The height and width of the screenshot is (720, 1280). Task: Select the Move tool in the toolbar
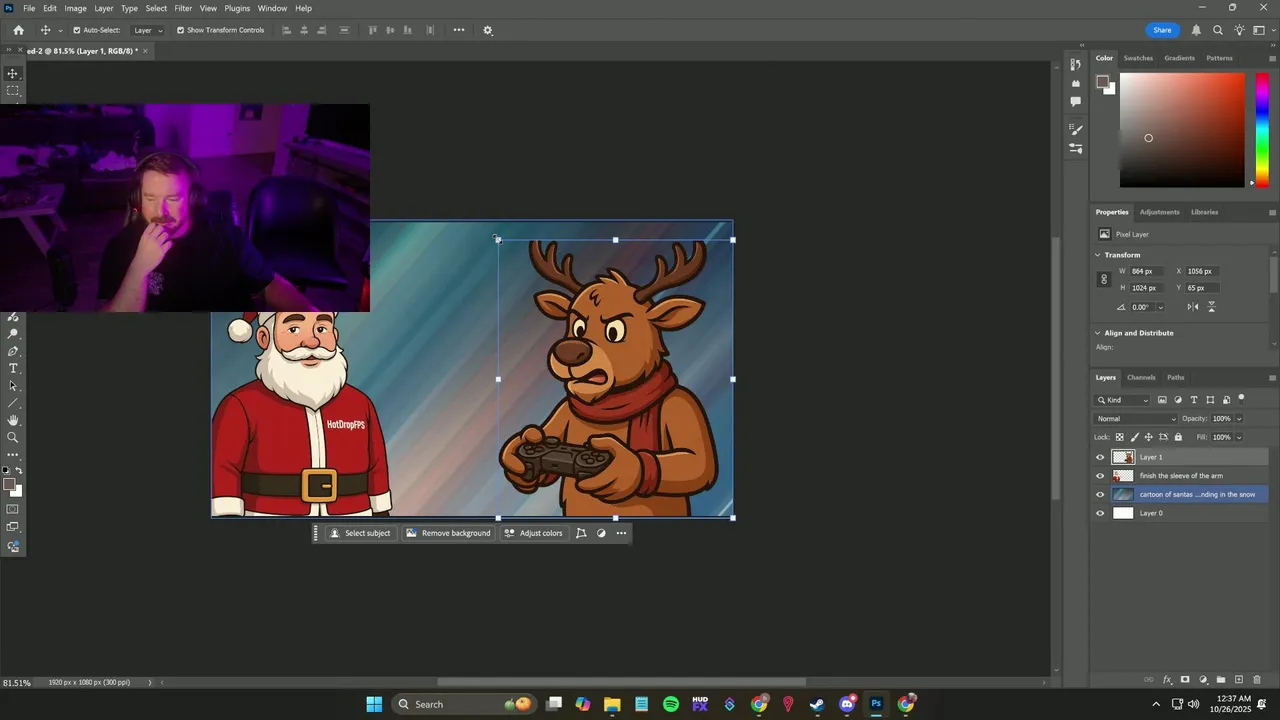(x=13, y=74)
